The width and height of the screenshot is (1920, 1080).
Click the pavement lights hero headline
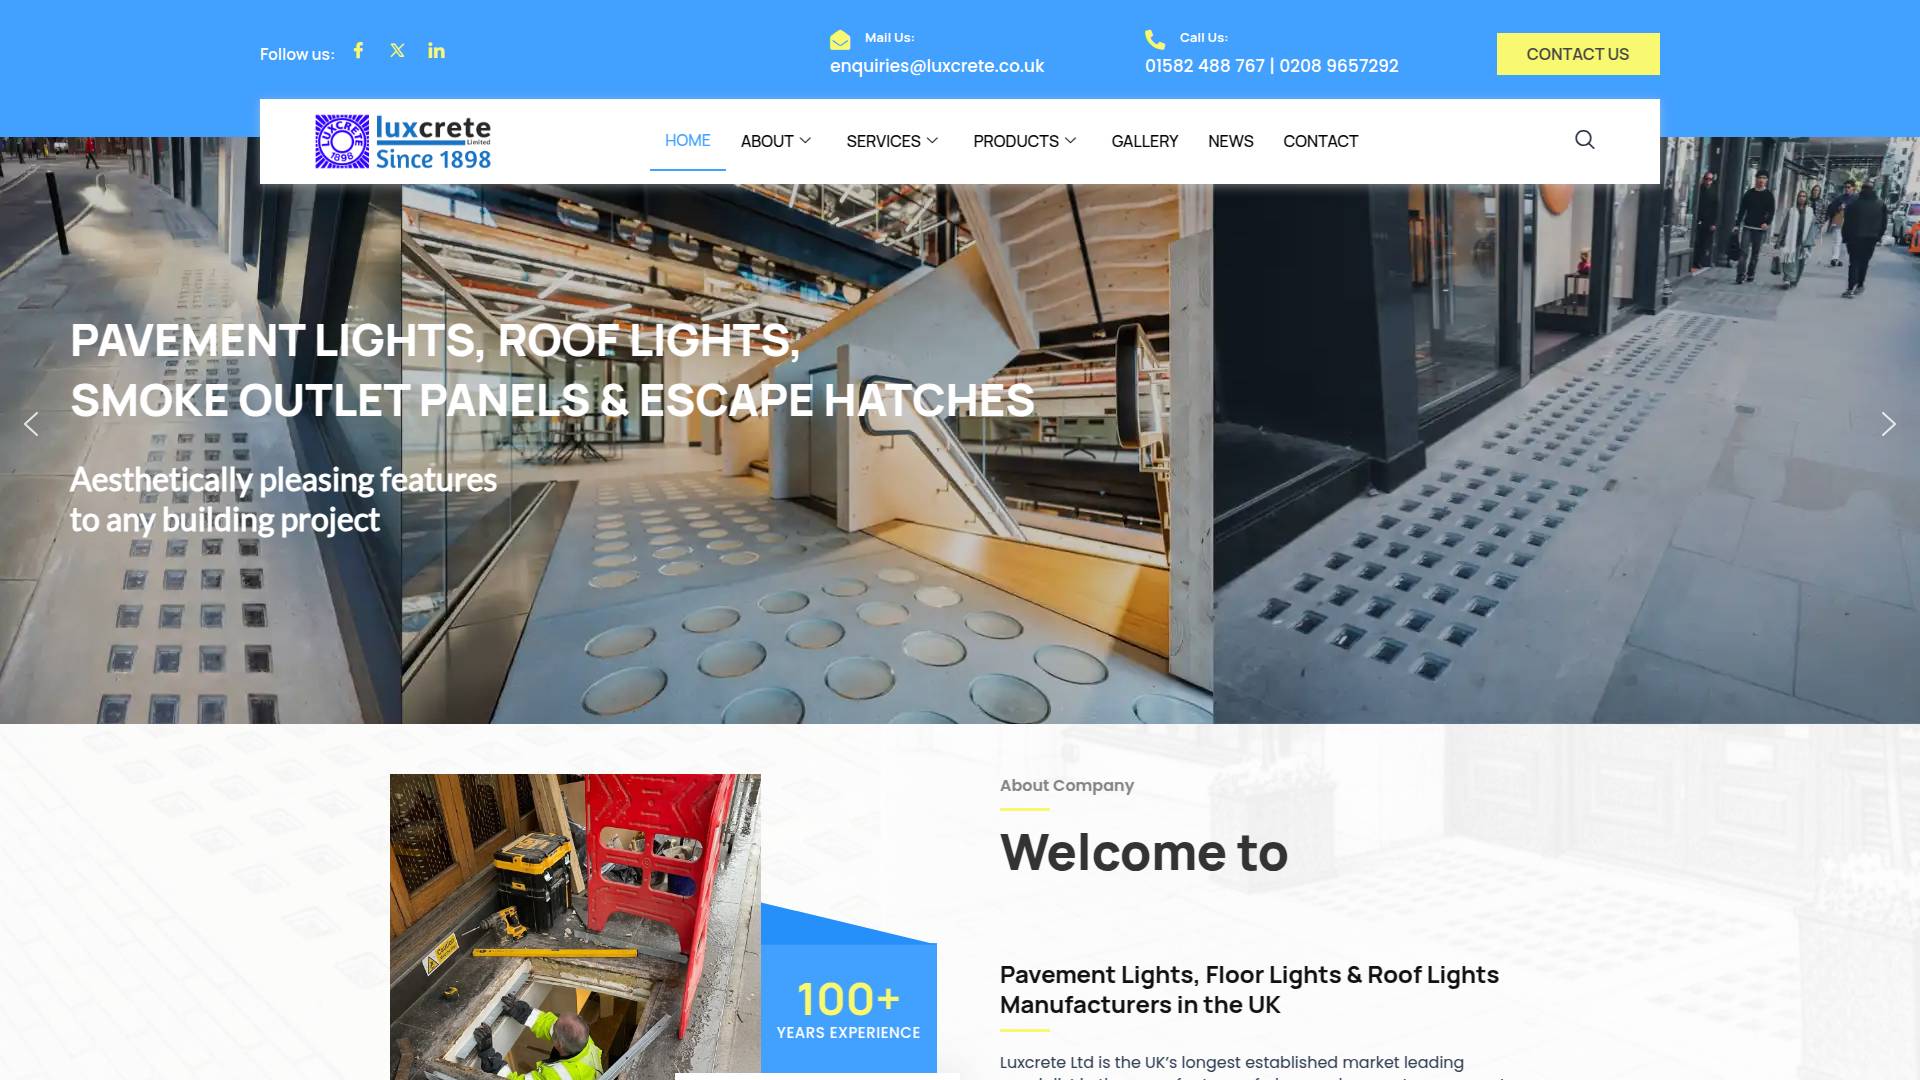pyautogui.click(x=552, y=371)
